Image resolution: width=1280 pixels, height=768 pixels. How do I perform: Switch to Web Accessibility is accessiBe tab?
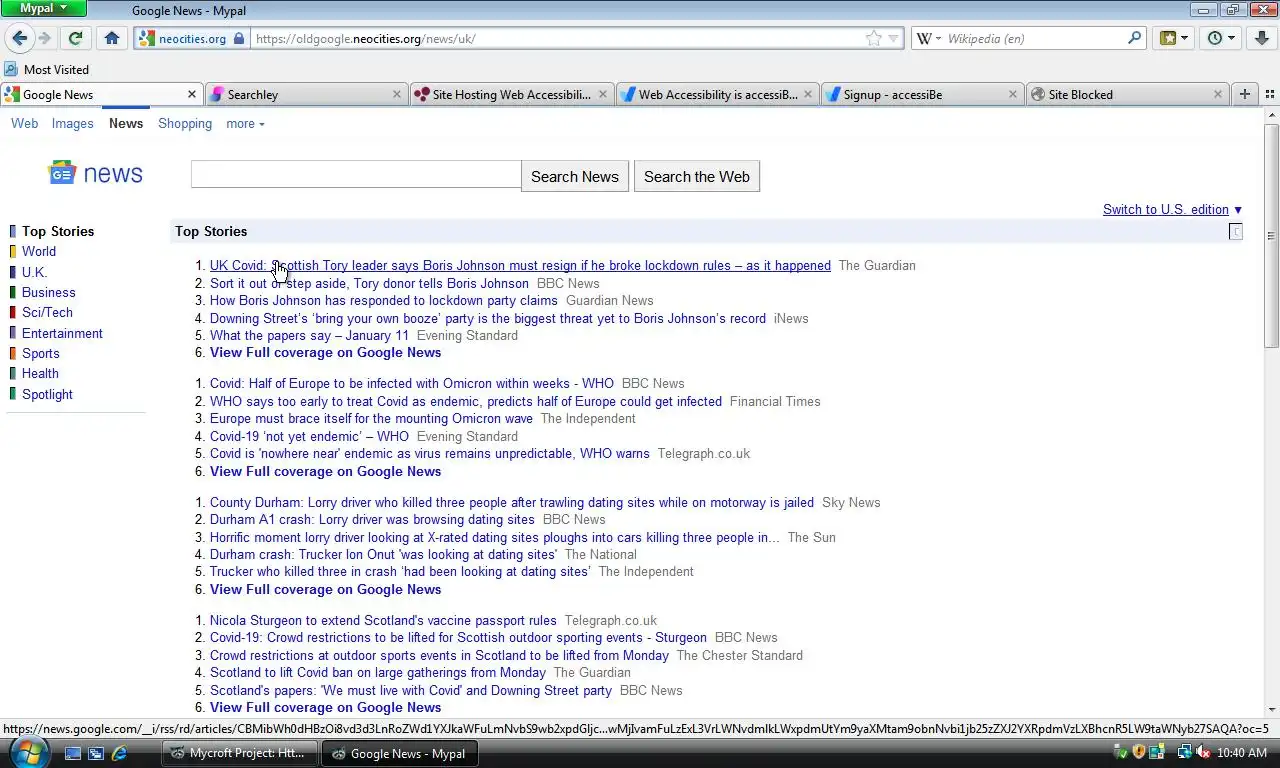click(718, 94)
